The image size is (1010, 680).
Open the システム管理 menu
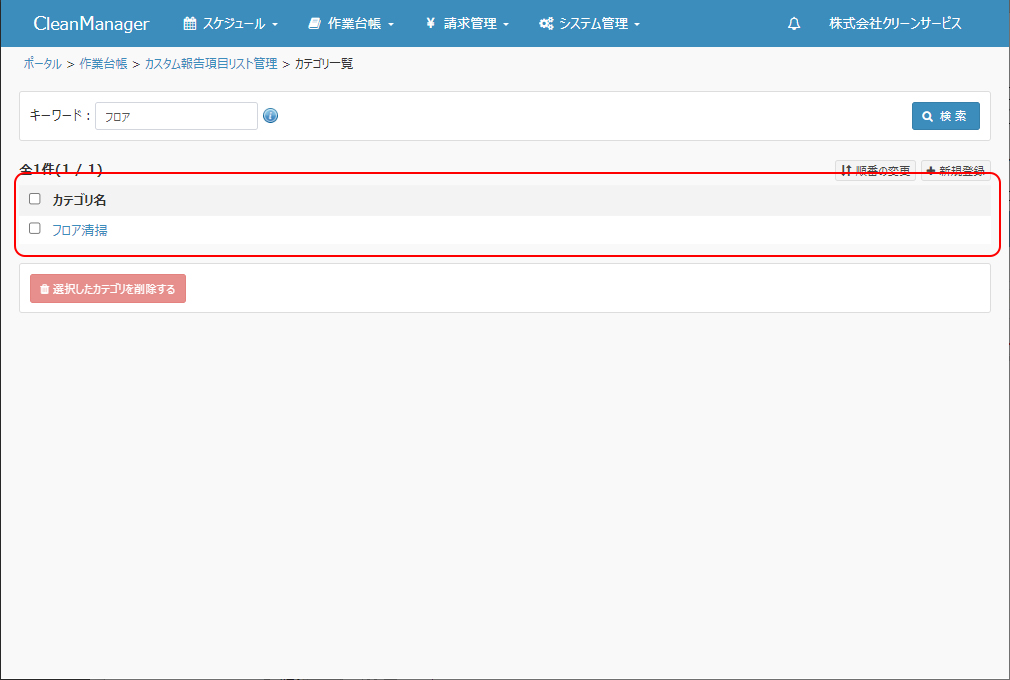[x=589, y=24]
